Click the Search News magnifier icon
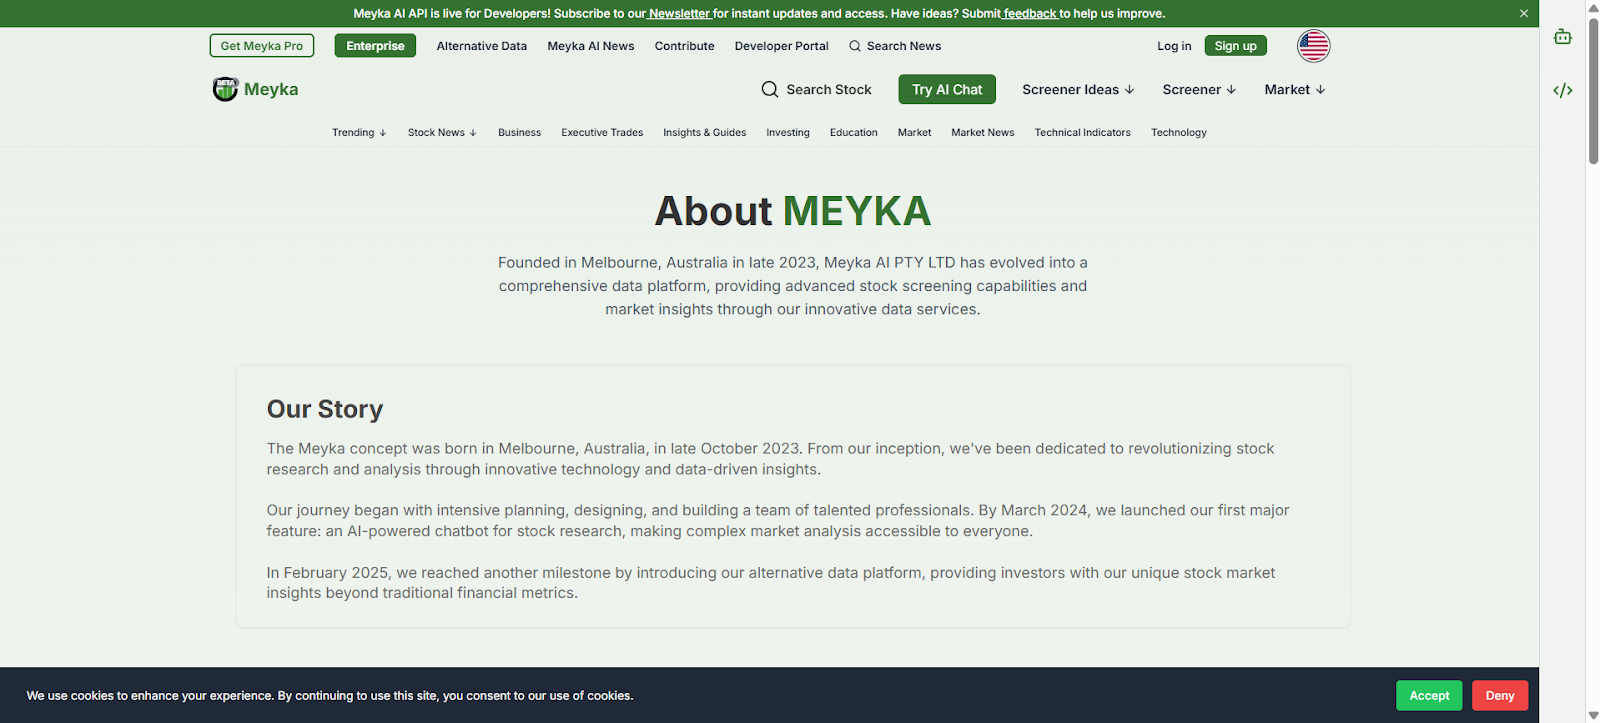The height and width of the screenshot is (723, 1600). pyautogui.click(x=855, y=46)
